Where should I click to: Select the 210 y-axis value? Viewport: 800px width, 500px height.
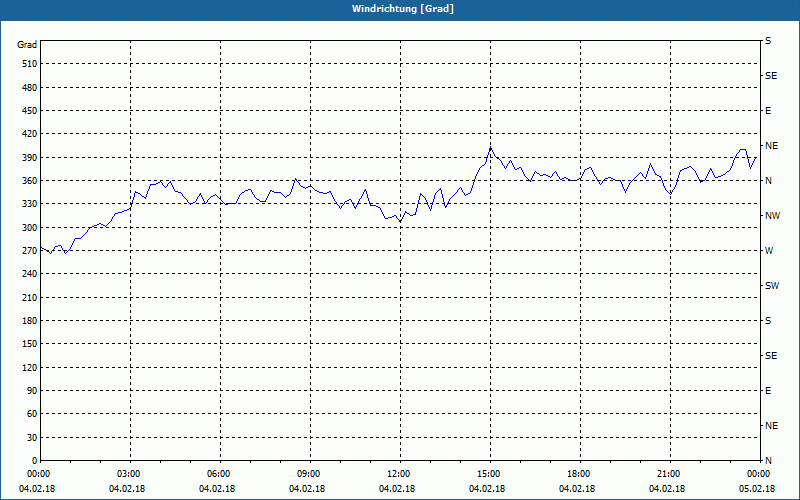29,297
